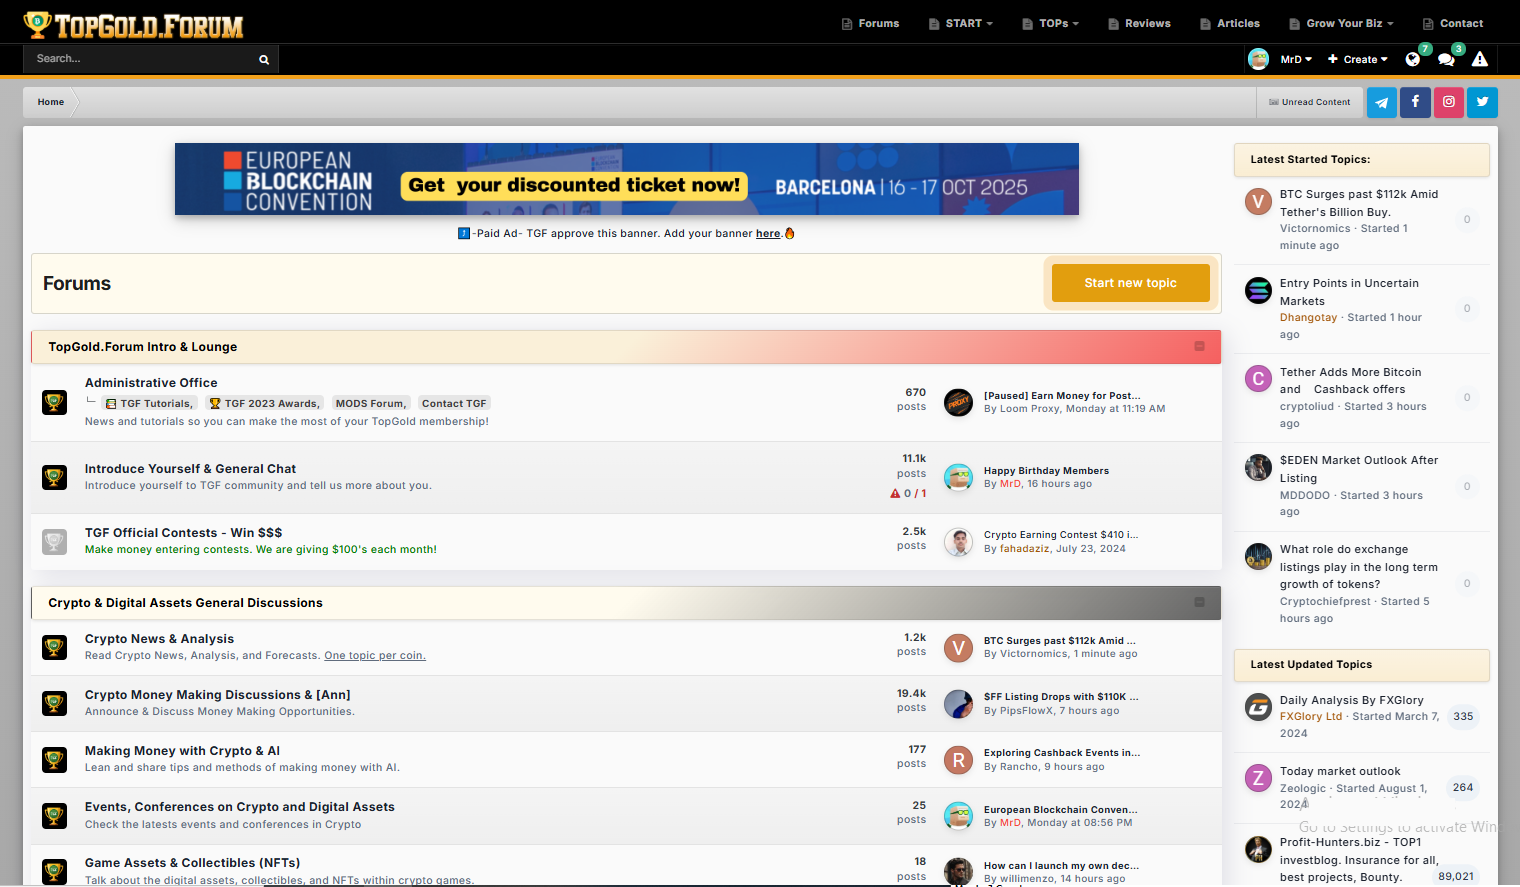Open the Crypto News & Analysis forum
The width and height of the screenshot is (1520, 887).
tap(159, 639)
